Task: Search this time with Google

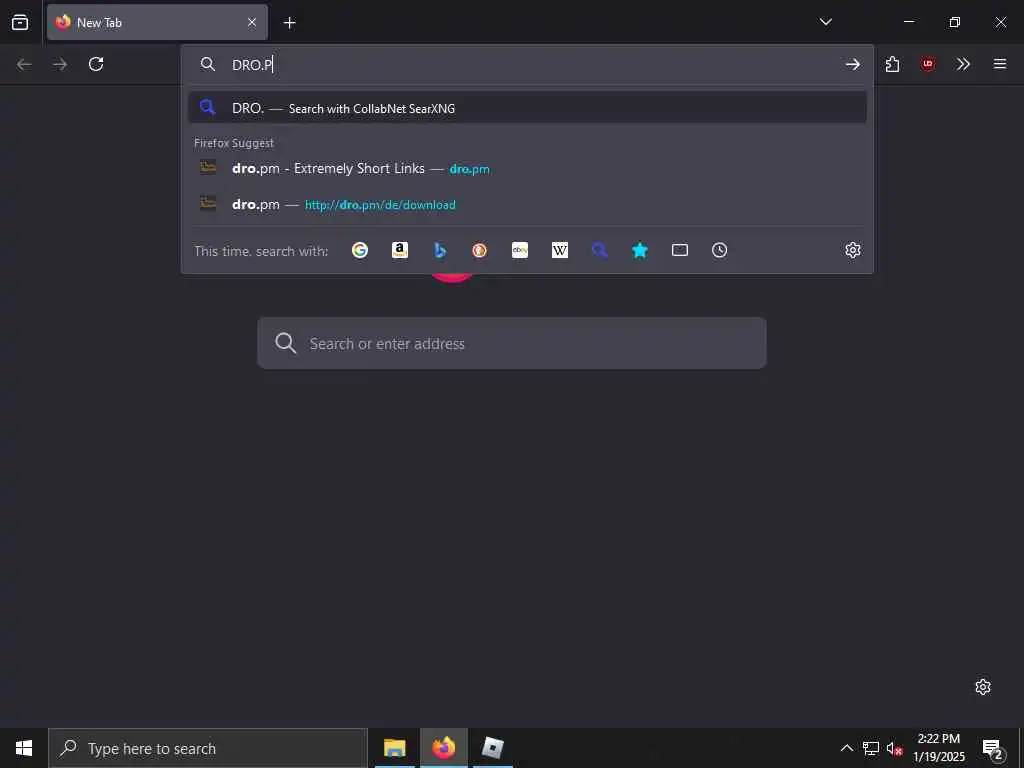Action: point(360,250)
